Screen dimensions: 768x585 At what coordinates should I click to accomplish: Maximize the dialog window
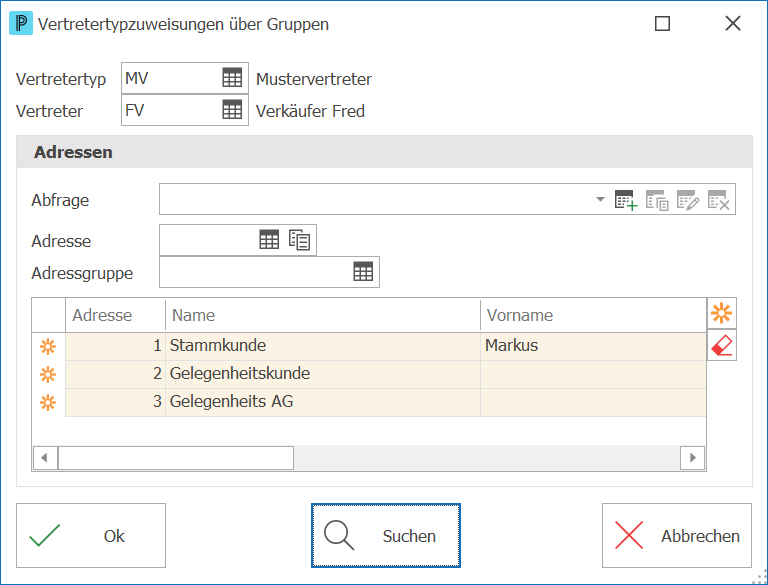662,24
